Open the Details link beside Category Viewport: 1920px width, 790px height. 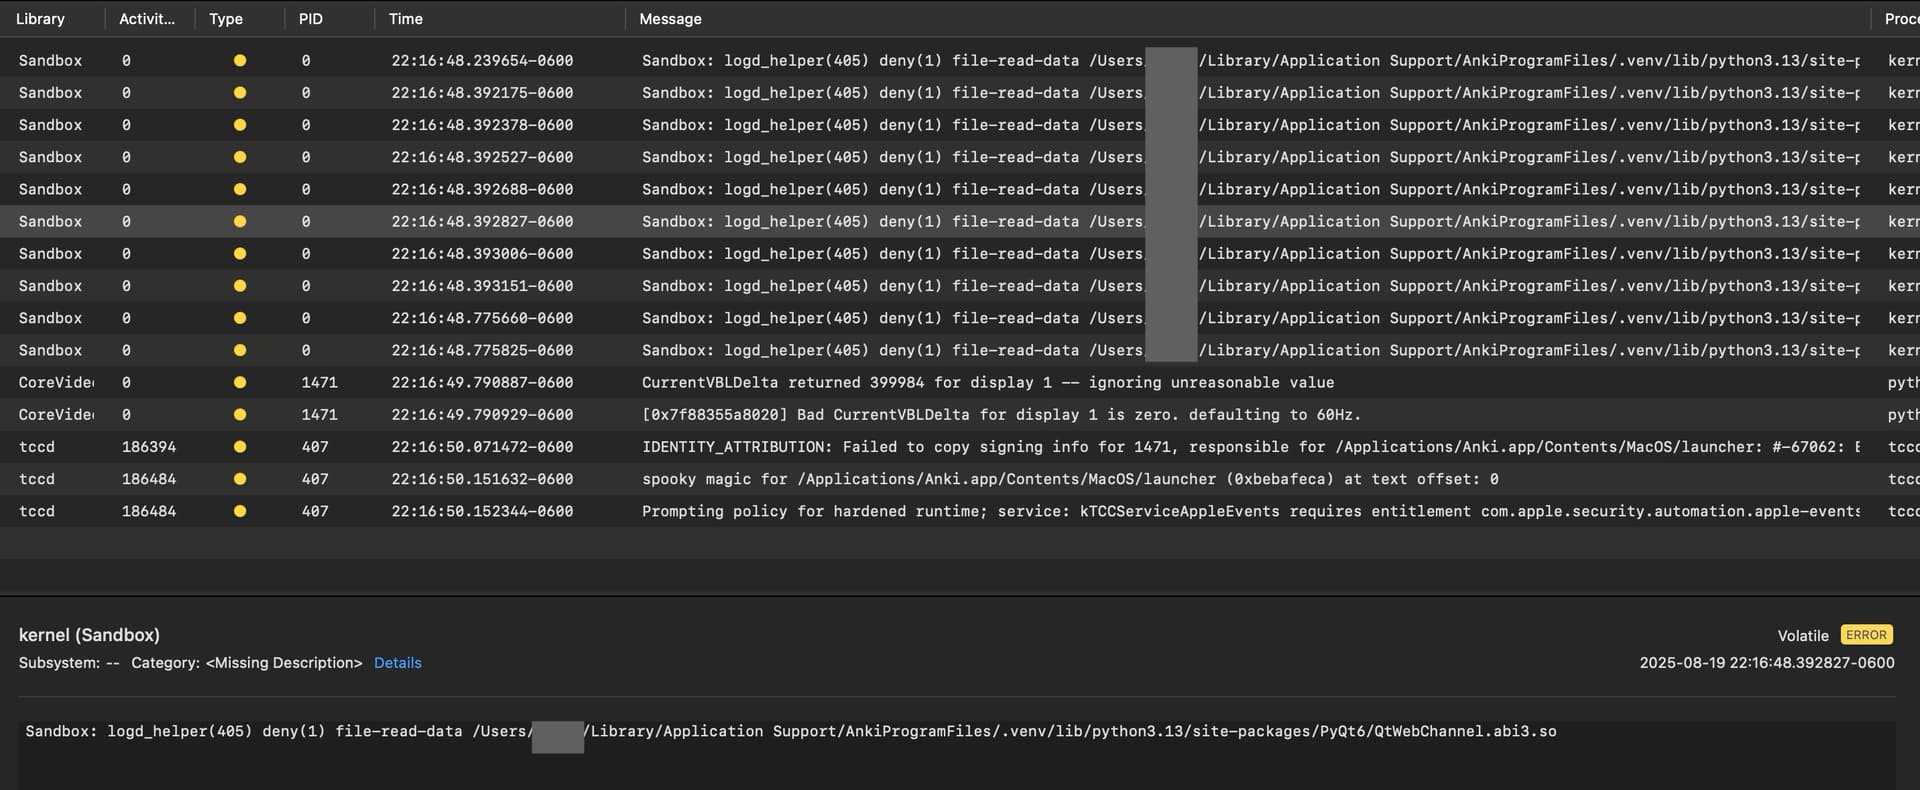(x=397, y=663)
